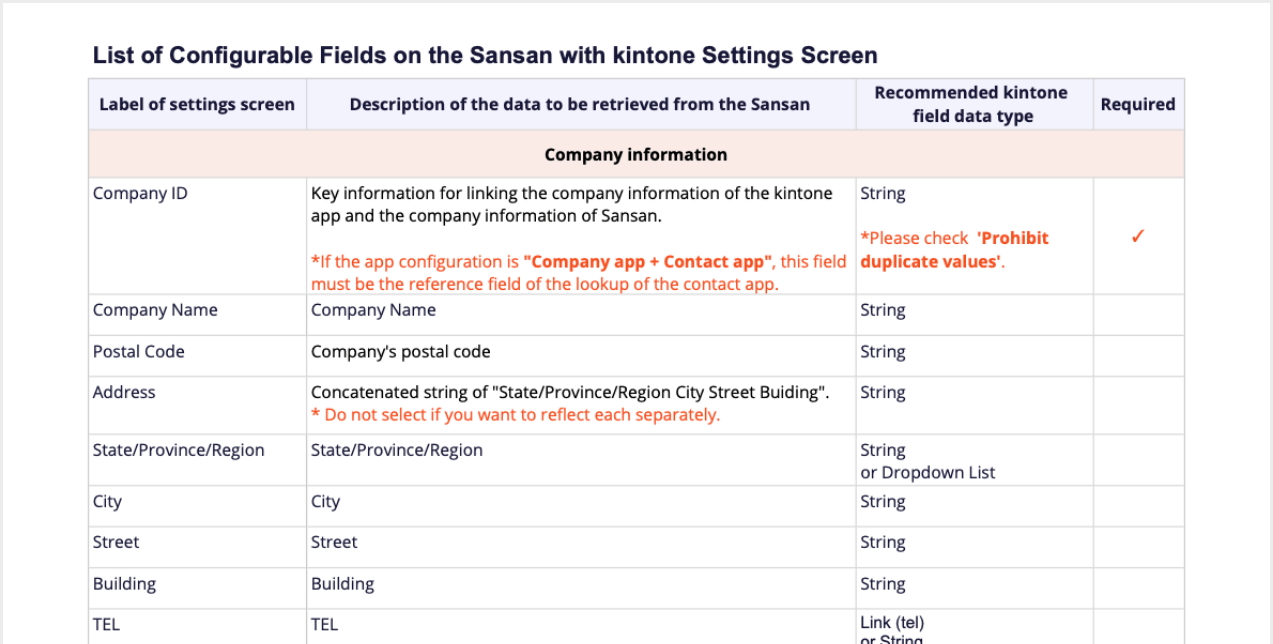Click the "Address" label cell
The height and width of the screenshot is (644, 1273).
(124, 393)
